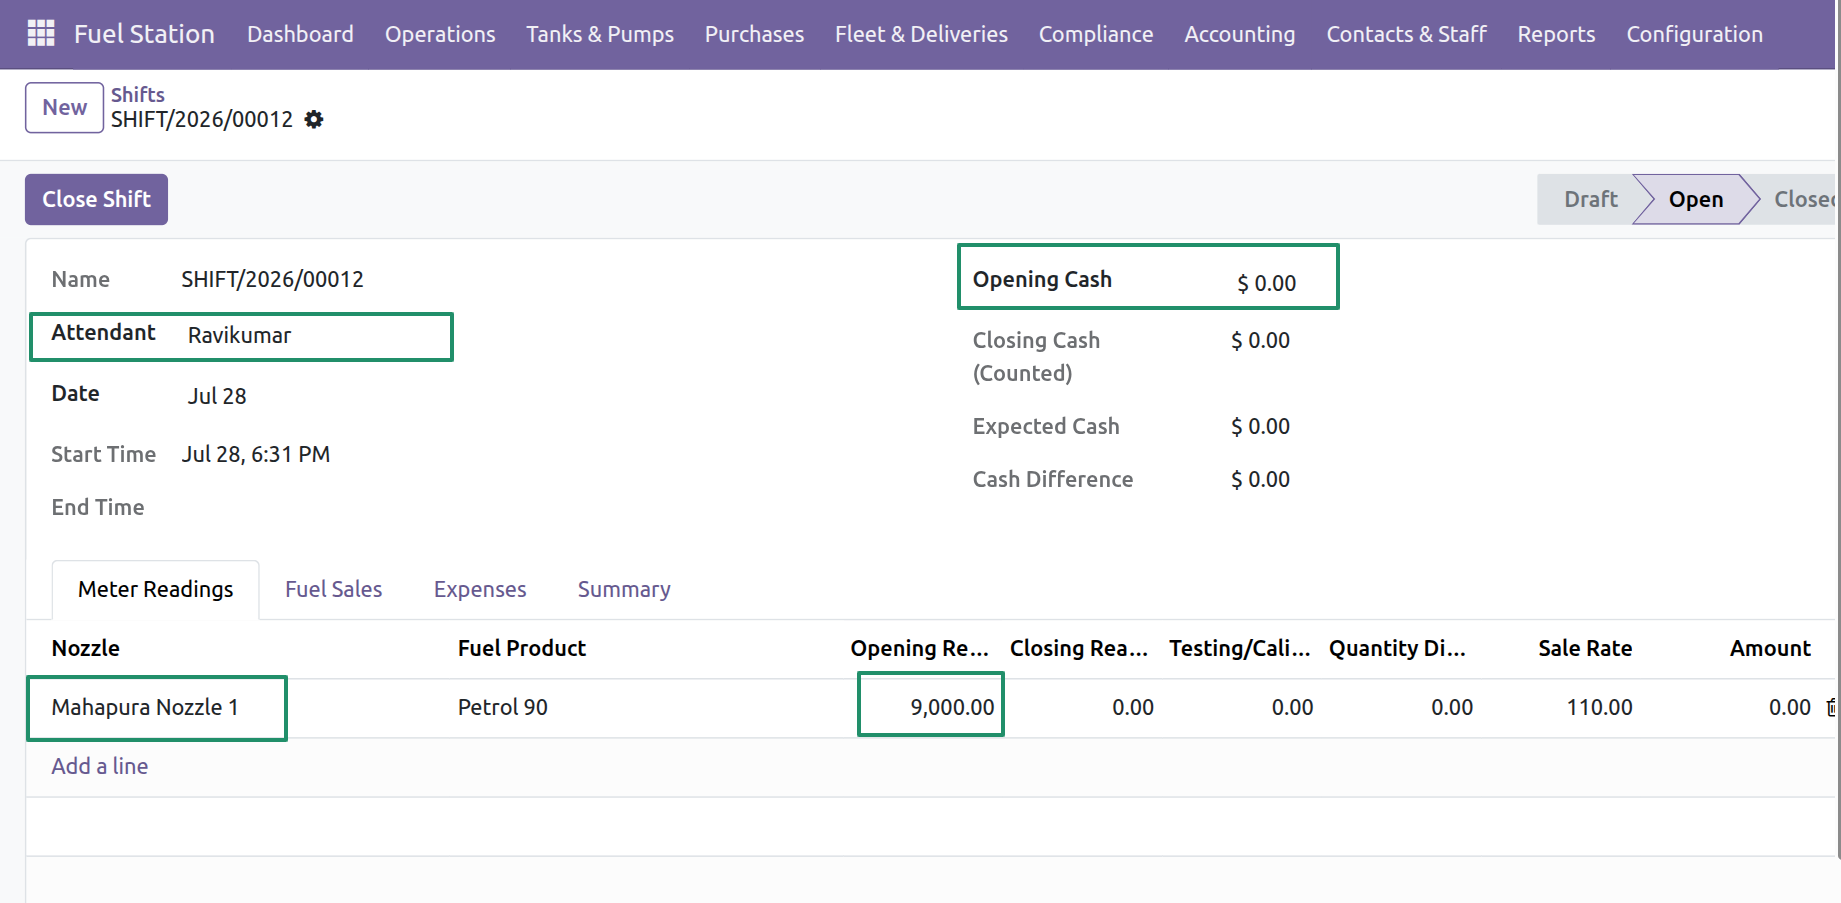The image size is (1841, 903).
Task: Open Fleet & Deliveries menu
Action: (x=921, y=34)
